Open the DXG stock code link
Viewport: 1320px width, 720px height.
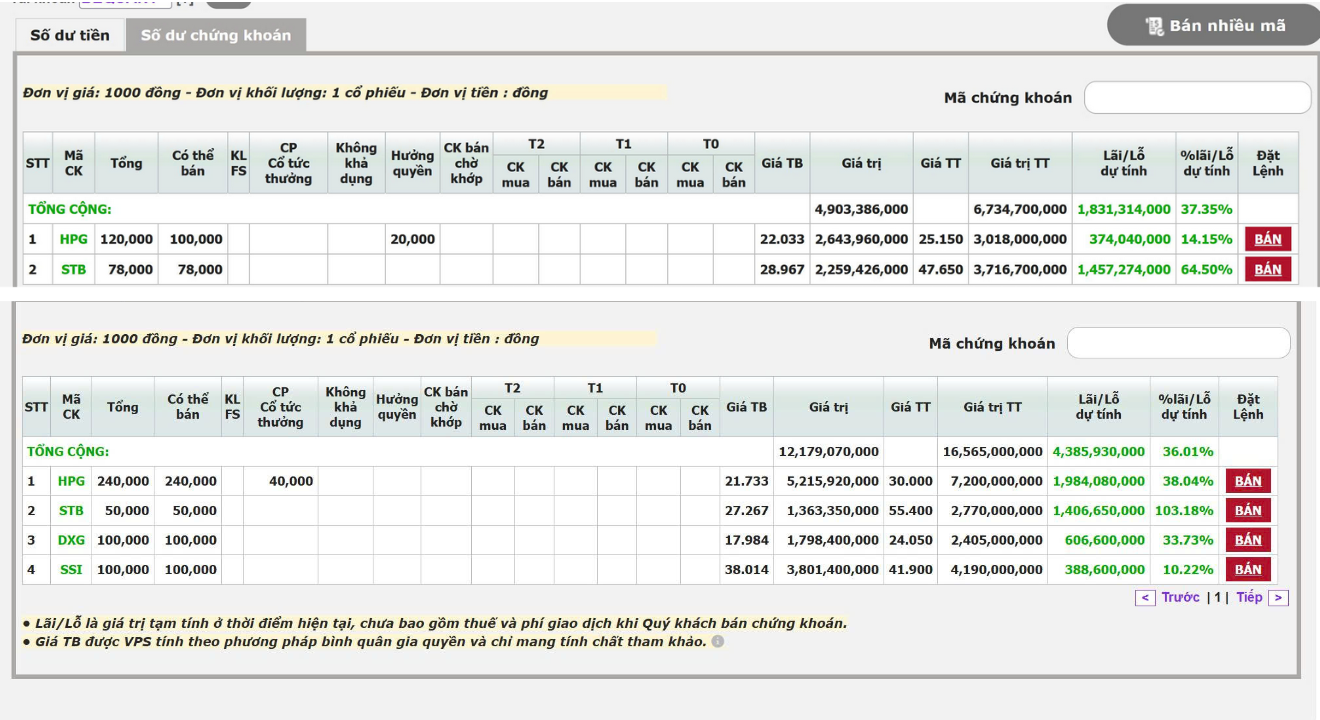tap(71, 540)
